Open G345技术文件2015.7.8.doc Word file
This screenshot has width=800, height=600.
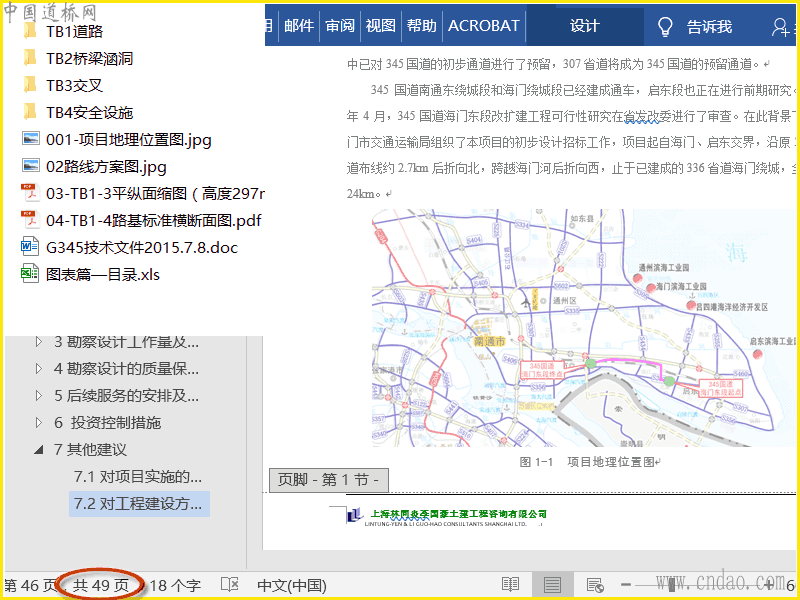(x=141, y=247)
